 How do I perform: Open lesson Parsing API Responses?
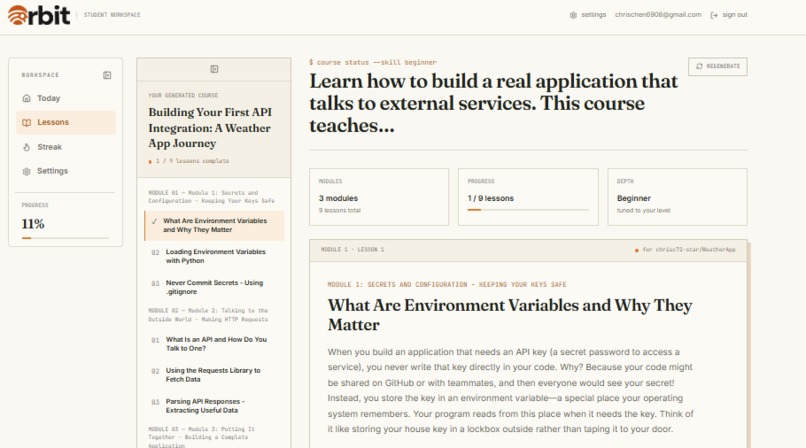(214, 406)
